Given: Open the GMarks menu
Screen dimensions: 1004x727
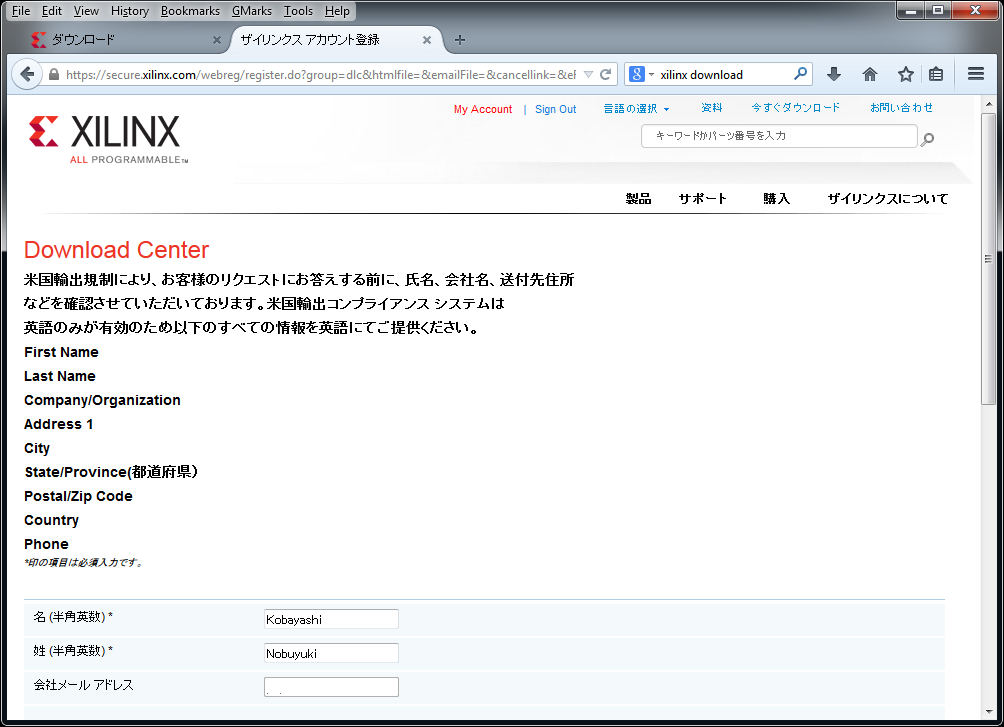Looking at the screenshot, I should [252, 11].
